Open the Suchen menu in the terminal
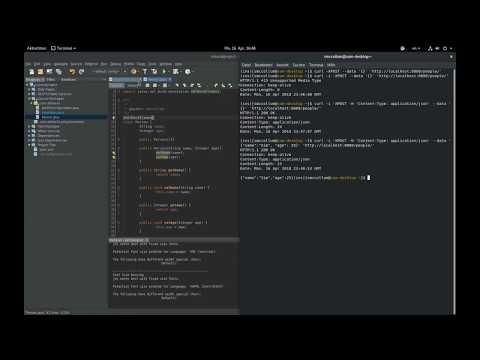 tap(299, 65)
